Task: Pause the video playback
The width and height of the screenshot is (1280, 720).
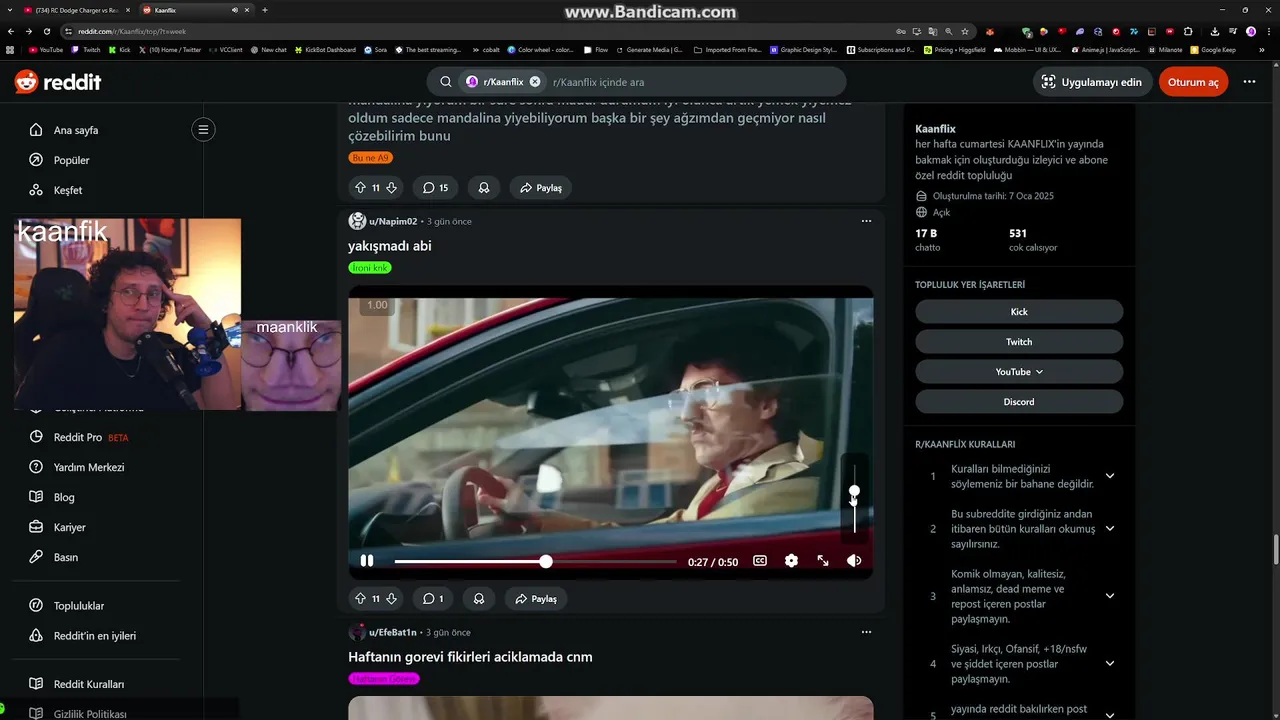Action: coord(367,561)
